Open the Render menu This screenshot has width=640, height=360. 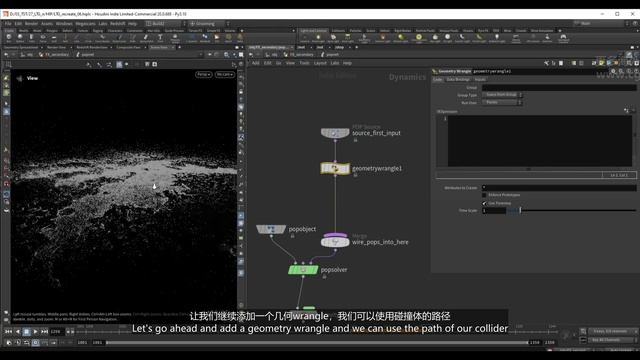[31, 24]
